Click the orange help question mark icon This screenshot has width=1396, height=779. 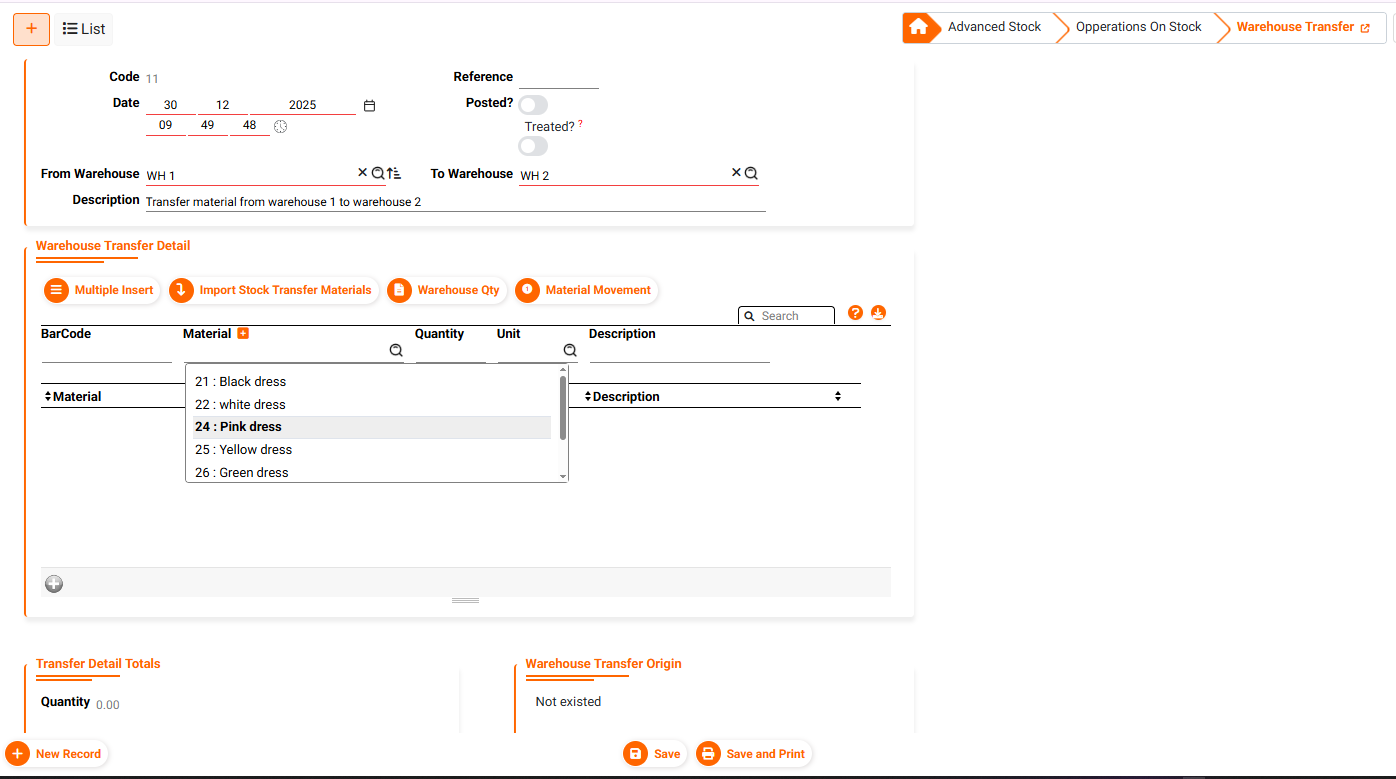pos(855,313)
